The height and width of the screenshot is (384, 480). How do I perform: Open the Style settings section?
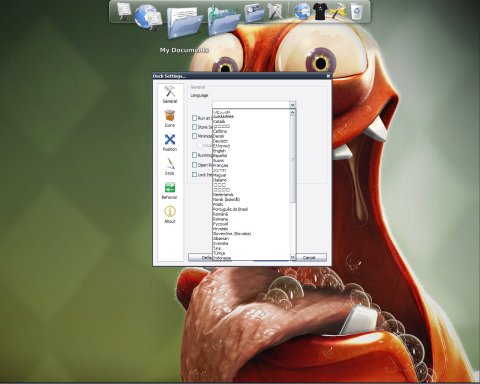coord(170,166)
